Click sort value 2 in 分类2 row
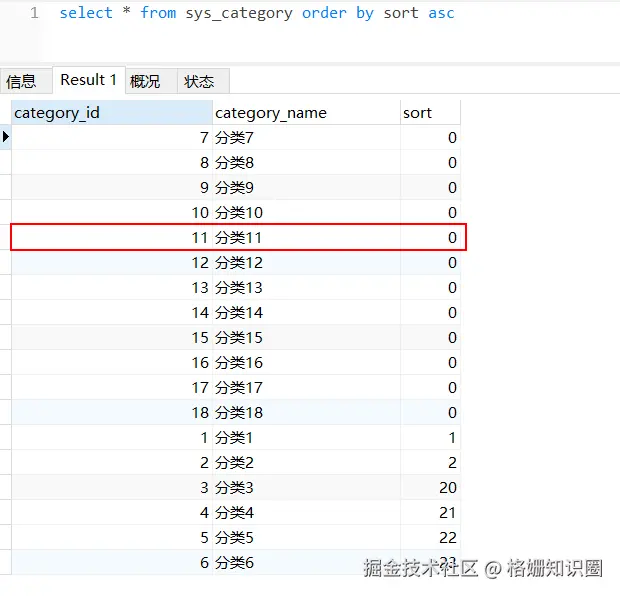 pyautogui.click(x=430, y=462)
